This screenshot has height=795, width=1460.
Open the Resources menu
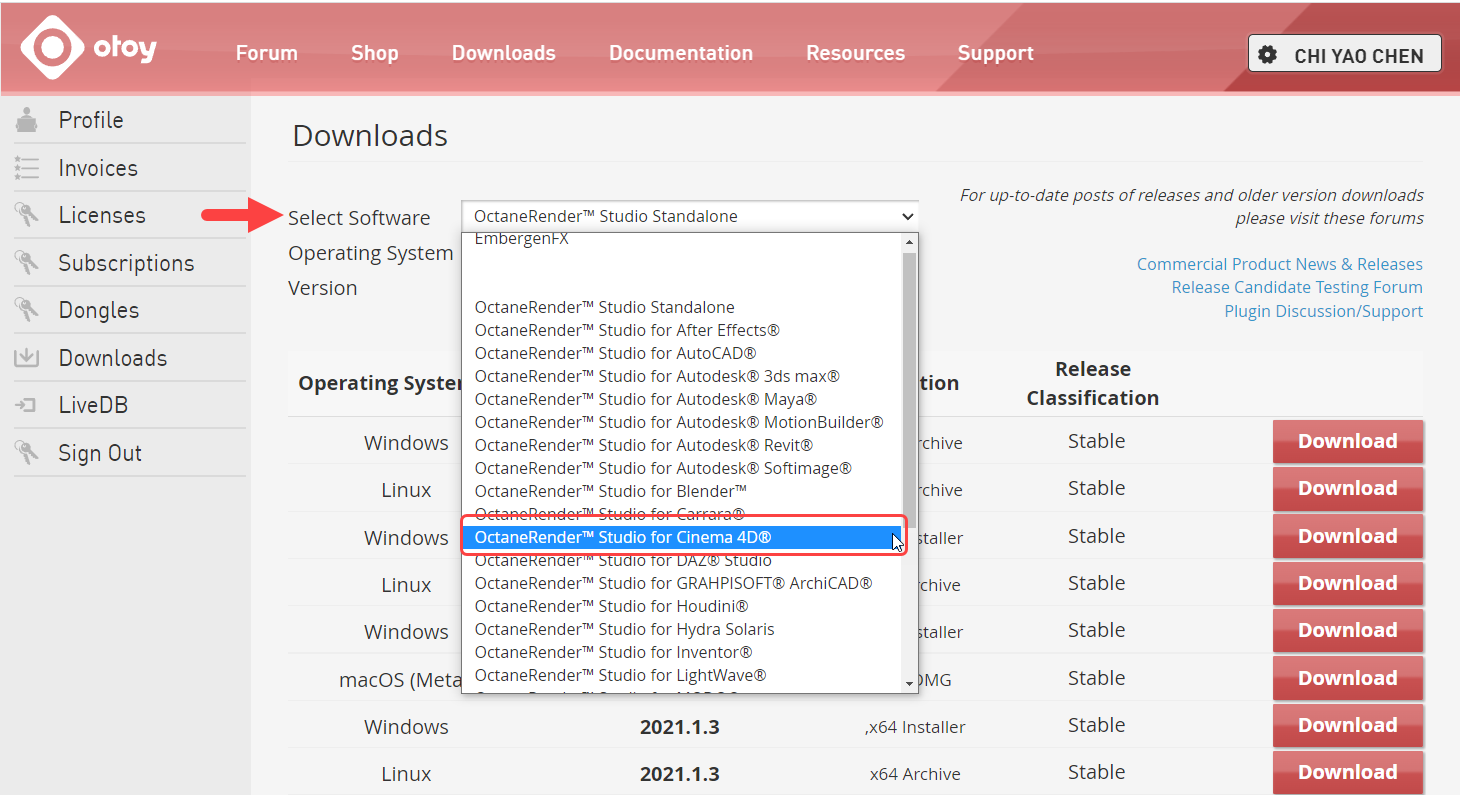(x=856, y=53)
